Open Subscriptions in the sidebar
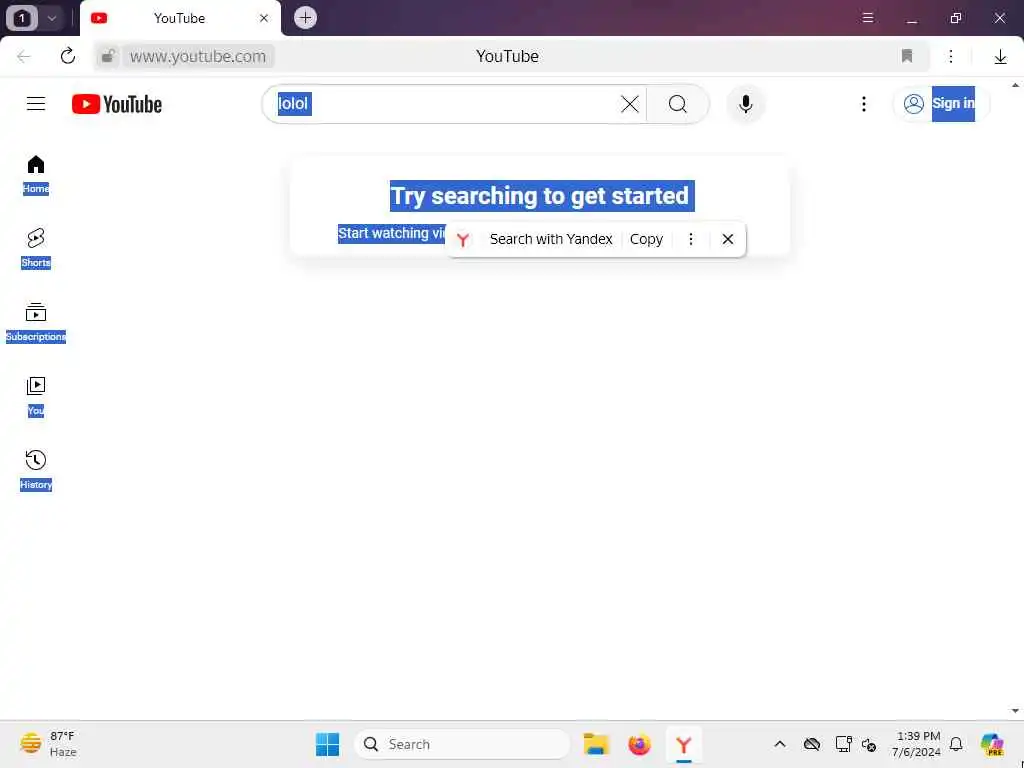1024x768 pixels. tap(36, 323)
